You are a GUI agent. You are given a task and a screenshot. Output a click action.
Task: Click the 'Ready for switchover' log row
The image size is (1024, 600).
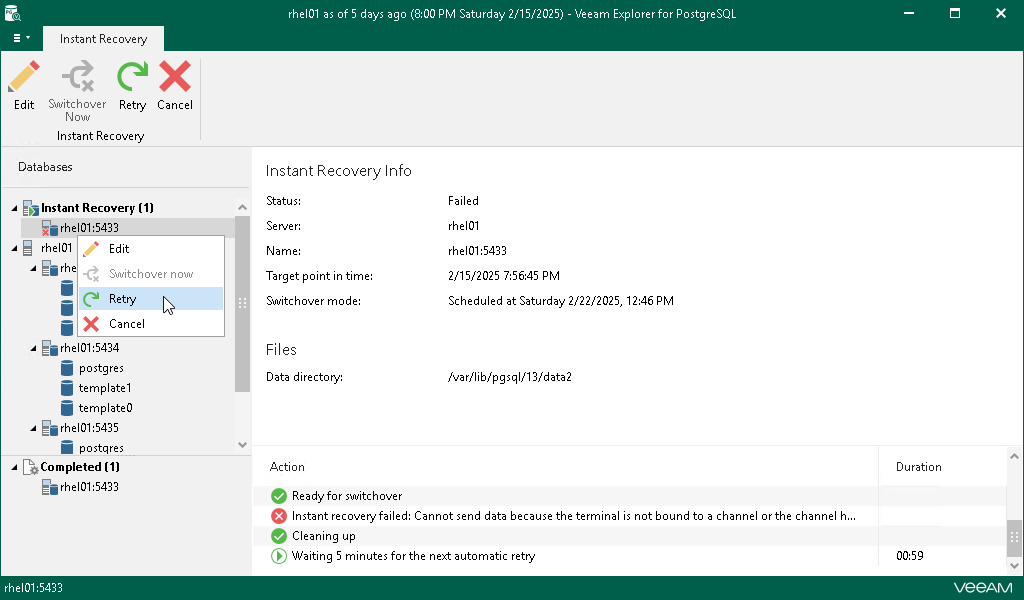630,496
